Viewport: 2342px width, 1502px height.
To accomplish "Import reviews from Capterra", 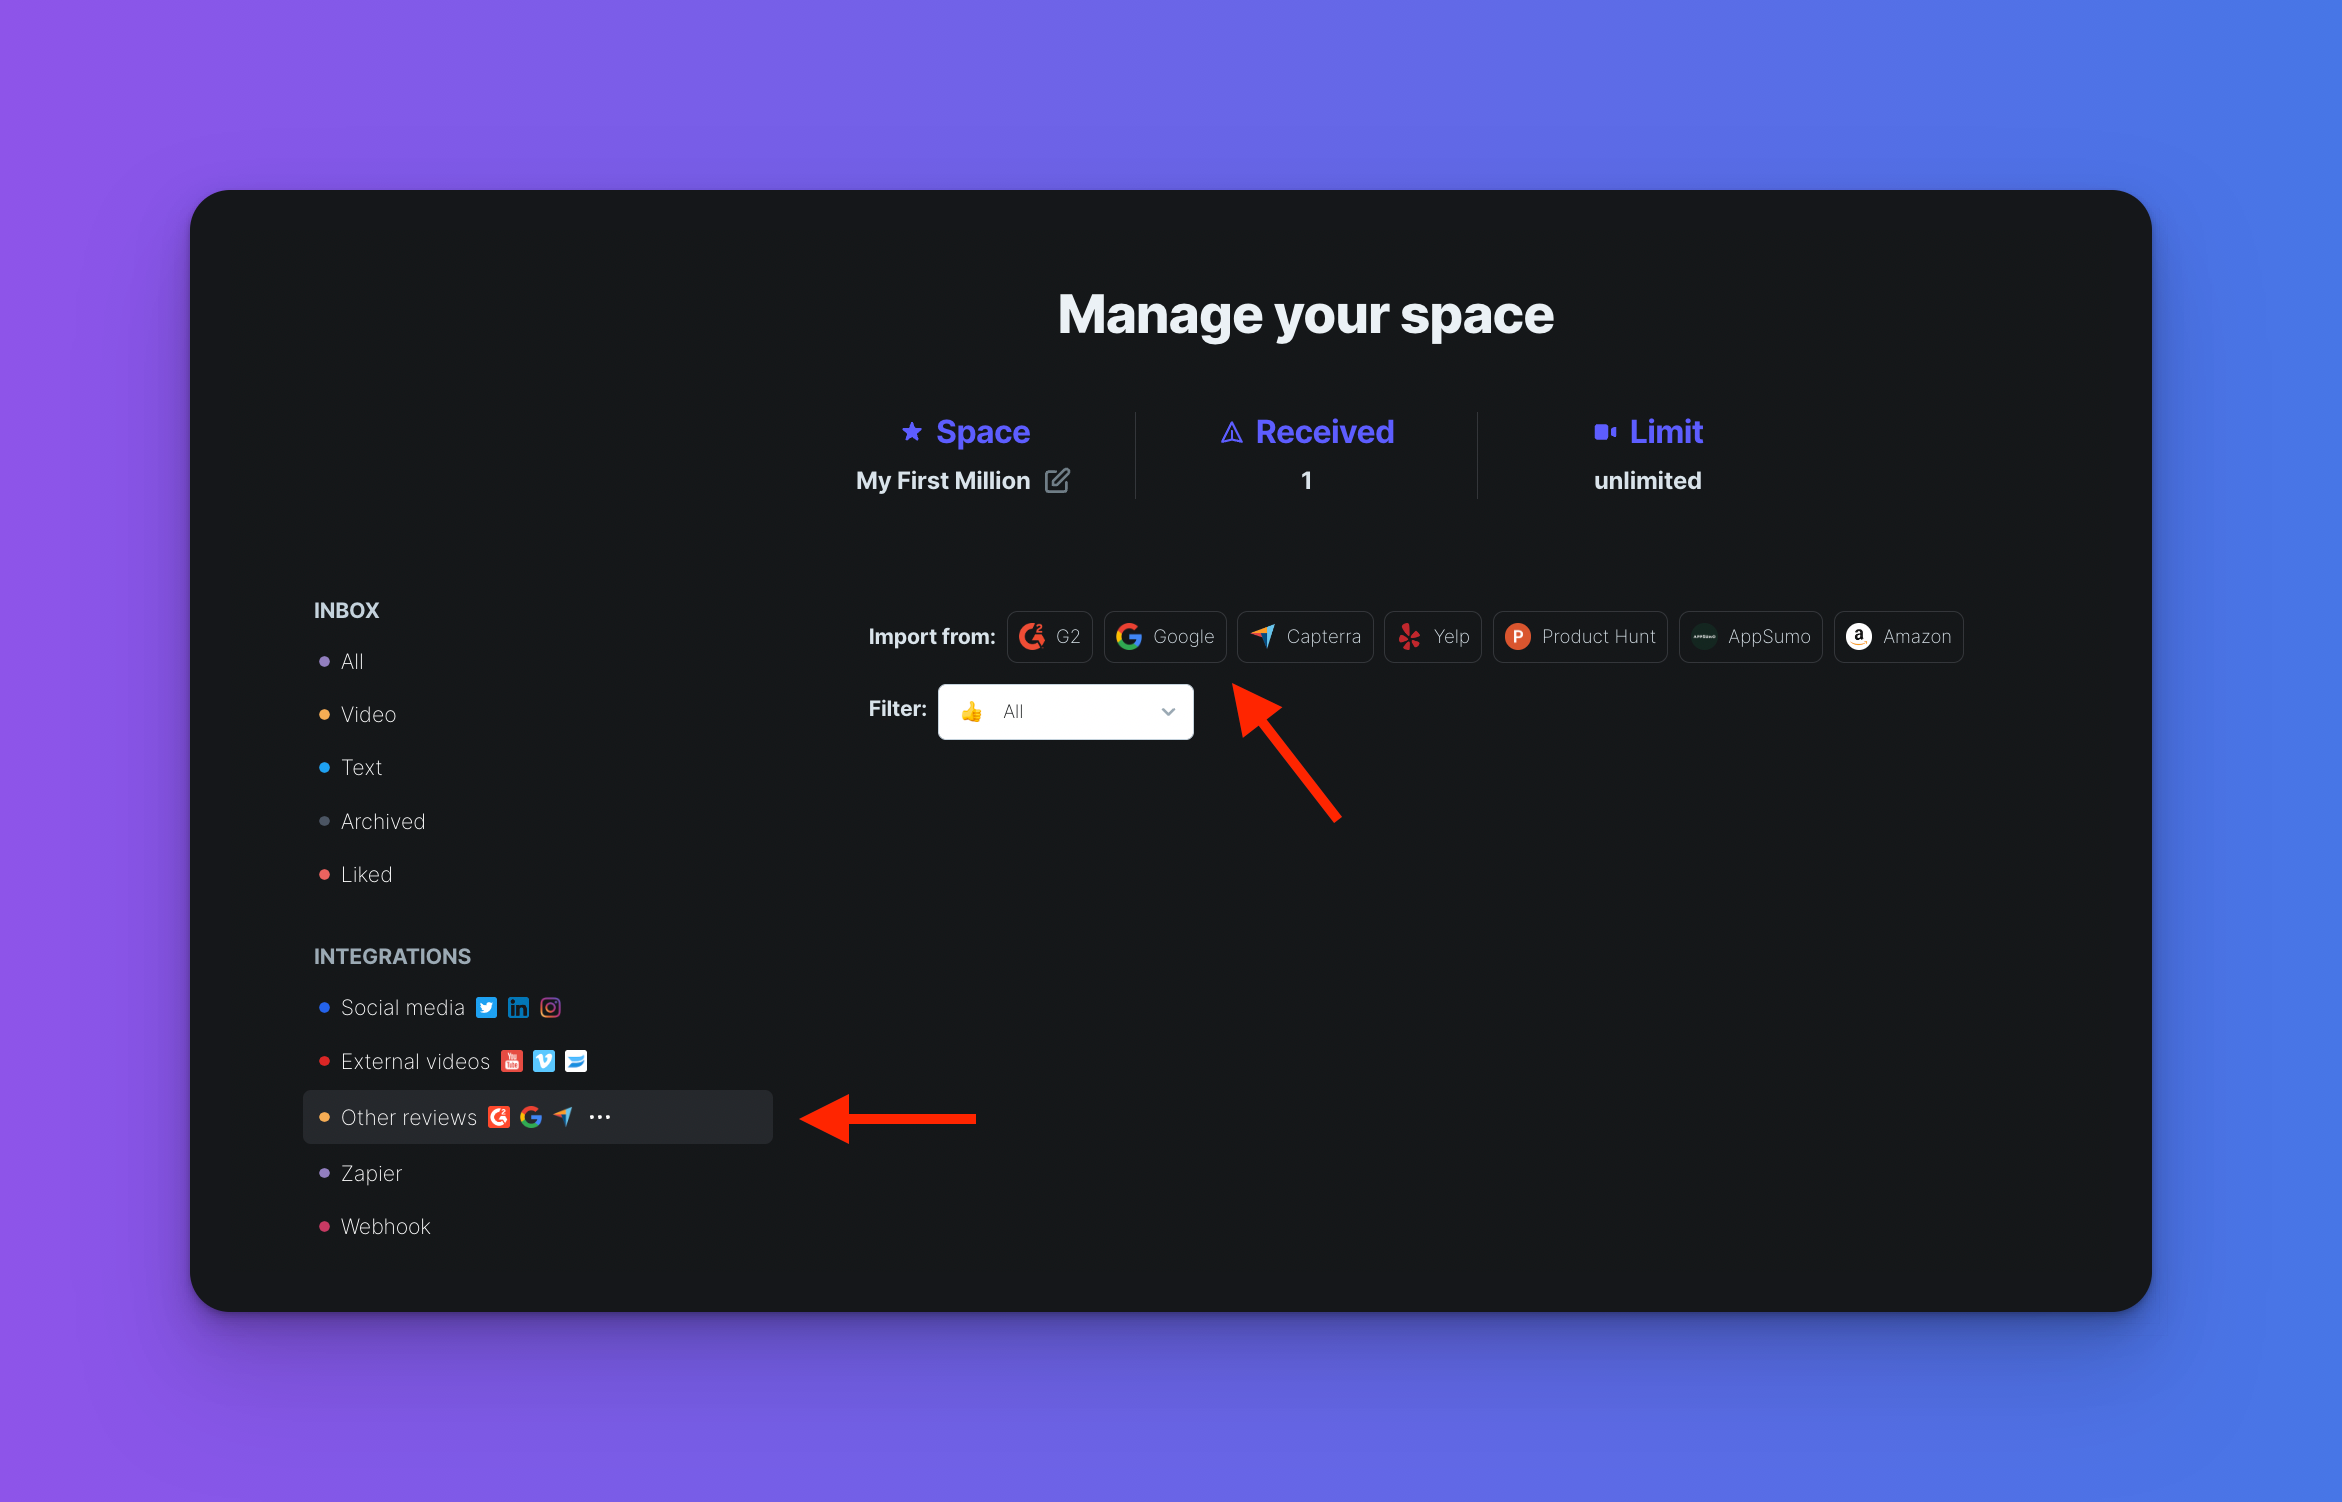I will [x=1305, y=637].
